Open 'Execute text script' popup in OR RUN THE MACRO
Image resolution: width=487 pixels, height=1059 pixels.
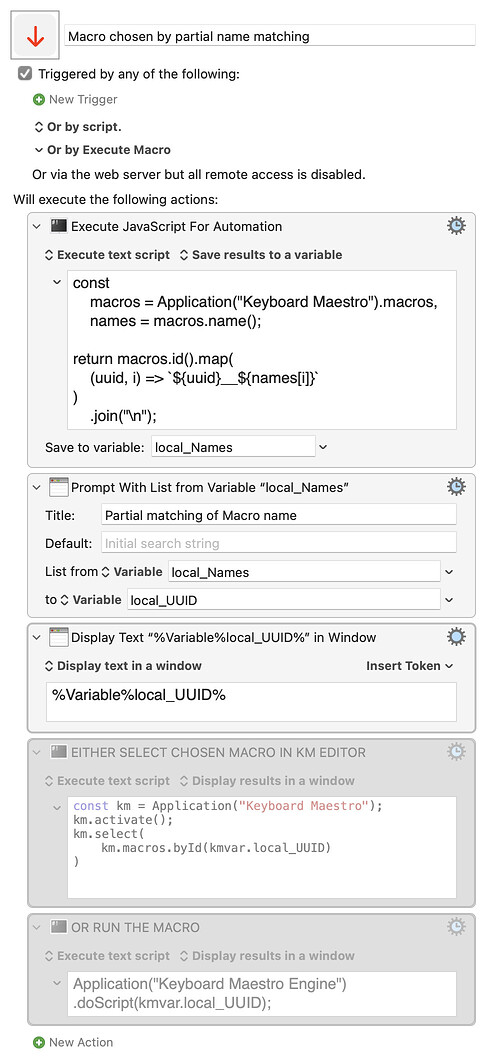107,955
